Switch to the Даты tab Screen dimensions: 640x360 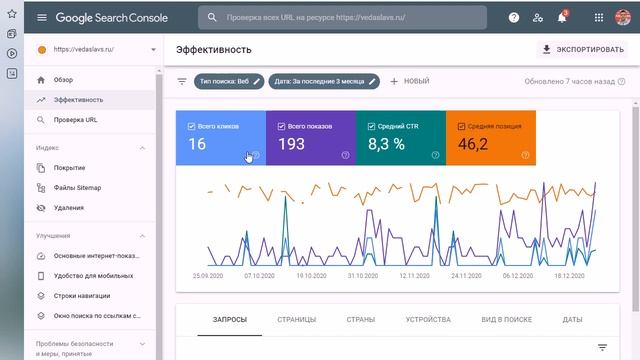point(572,320)
